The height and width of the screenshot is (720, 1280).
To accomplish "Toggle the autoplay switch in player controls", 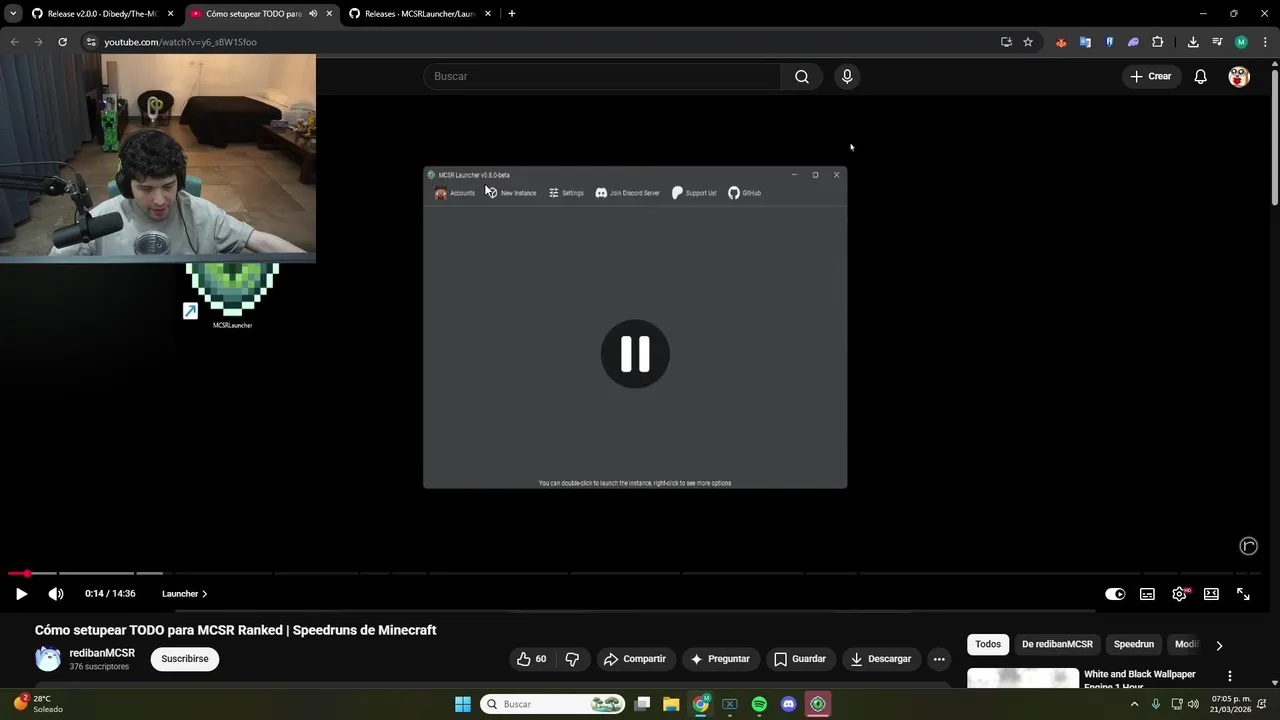I will (1115, 594).
